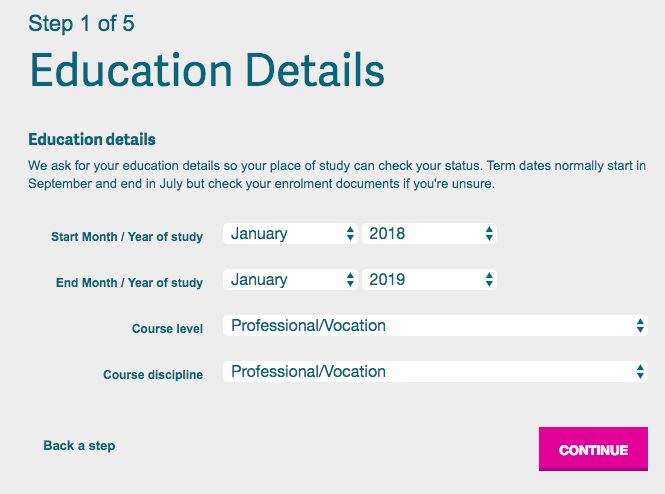Click the up/down arrows on end month select
This screenshot has height=494, width=665.
coord(350,279)
